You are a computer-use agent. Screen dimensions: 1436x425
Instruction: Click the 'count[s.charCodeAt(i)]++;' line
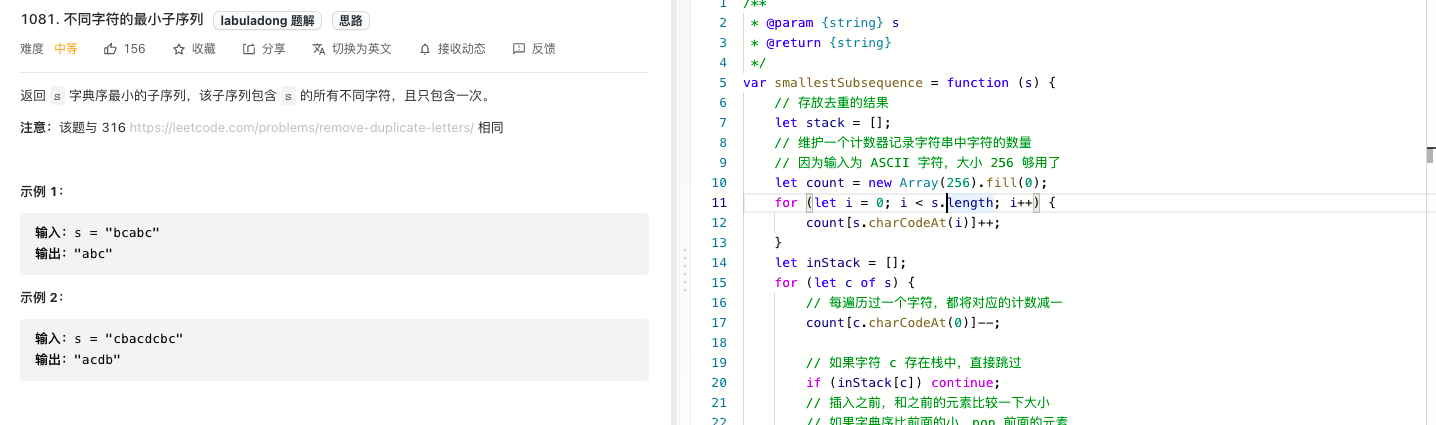coord(902,222)
